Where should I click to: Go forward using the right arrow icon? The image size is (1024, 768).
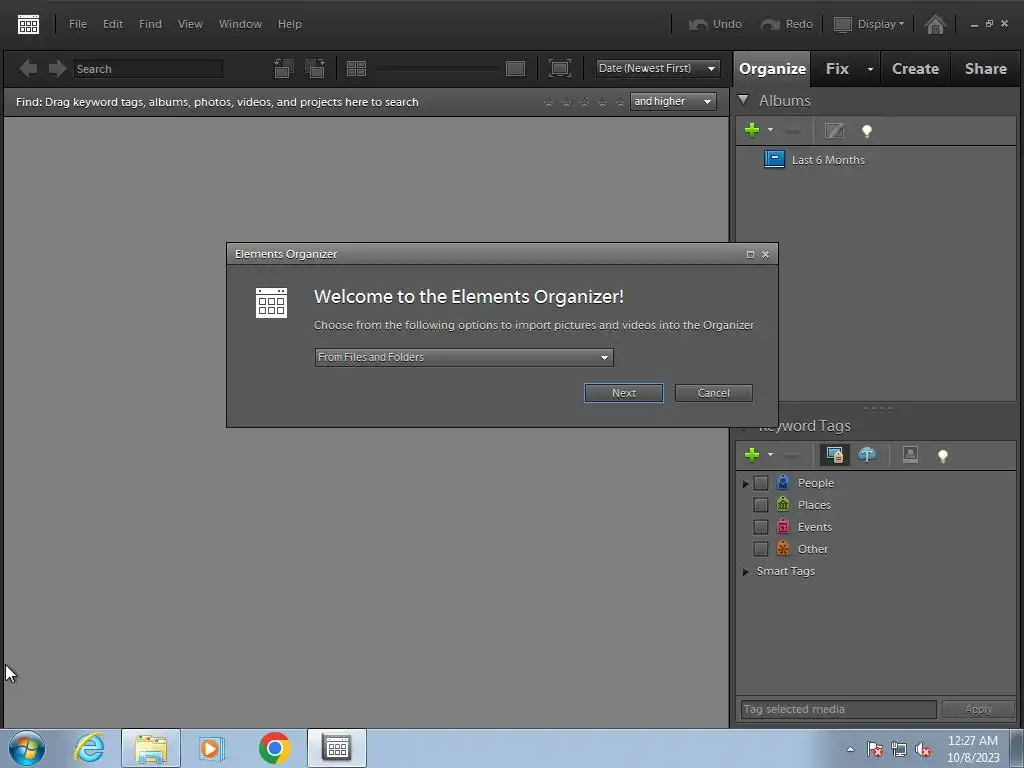(57, 68)
